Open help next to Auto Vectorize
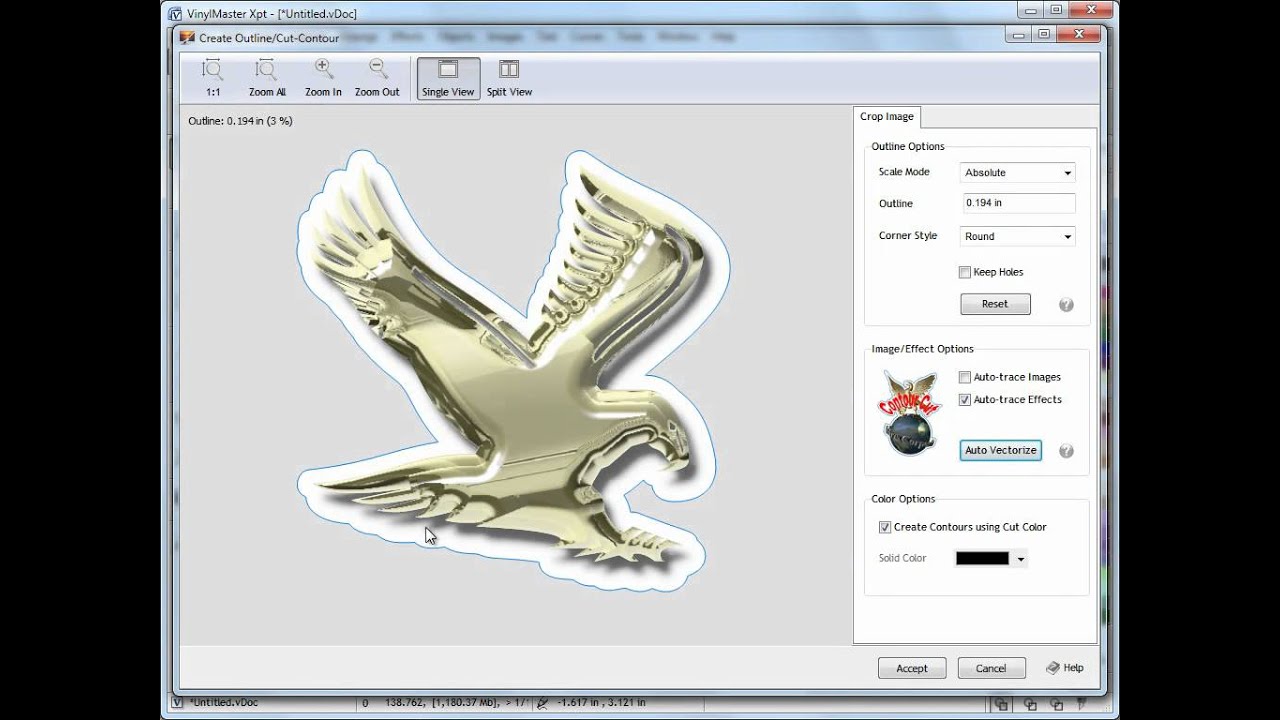1280x720 pixels. [x=1066, y=451]
